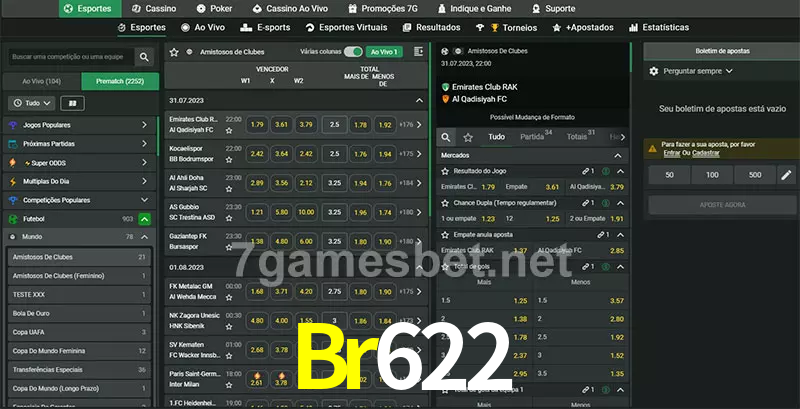Pick odds 1.79 for Emirates Club W1
The width and height of the screenshot is (800, 409).
point(257,124)
